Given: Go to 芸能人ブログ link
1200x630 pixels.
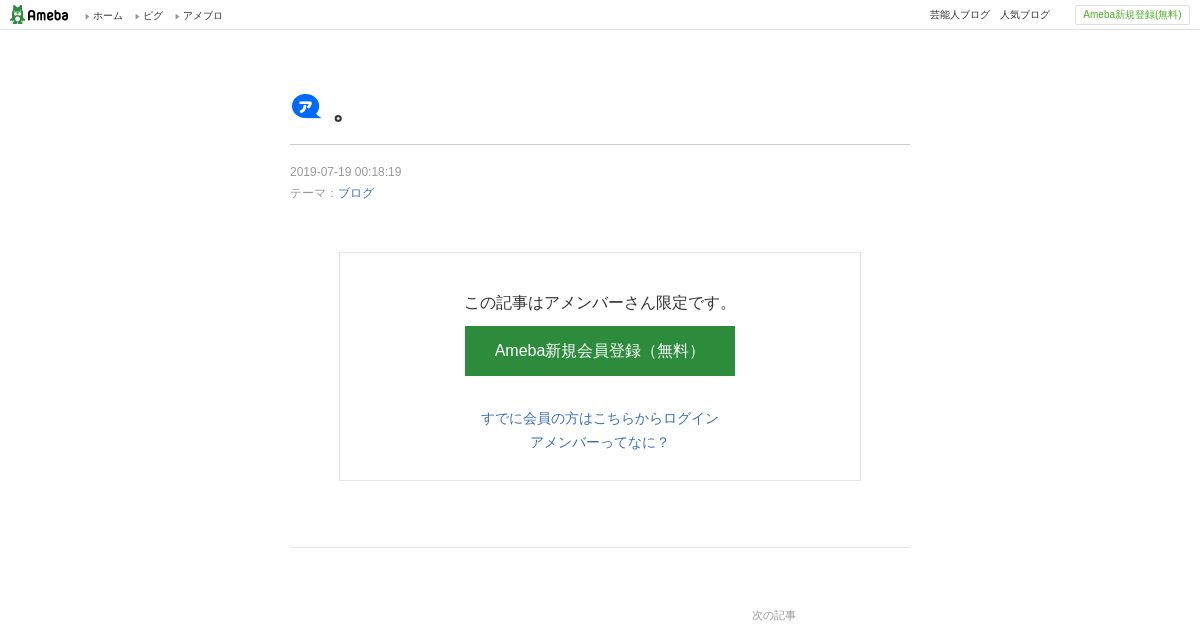Looking at the screenshot, I should tap(960, 15).
